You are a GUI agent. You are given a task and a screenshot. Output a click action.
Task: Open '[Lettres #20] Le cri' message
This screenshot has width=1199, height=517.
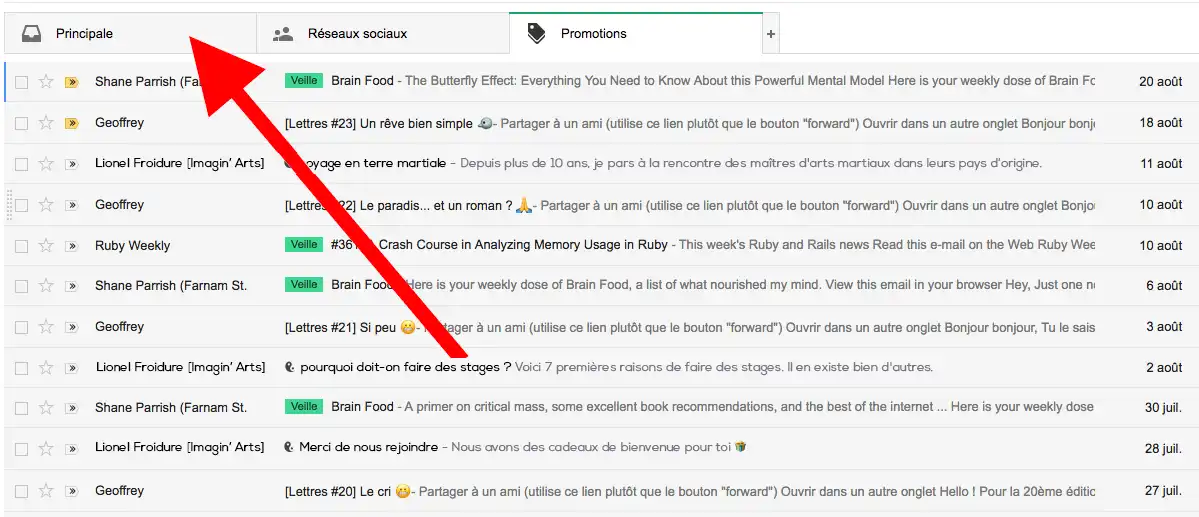coord(336,491)
